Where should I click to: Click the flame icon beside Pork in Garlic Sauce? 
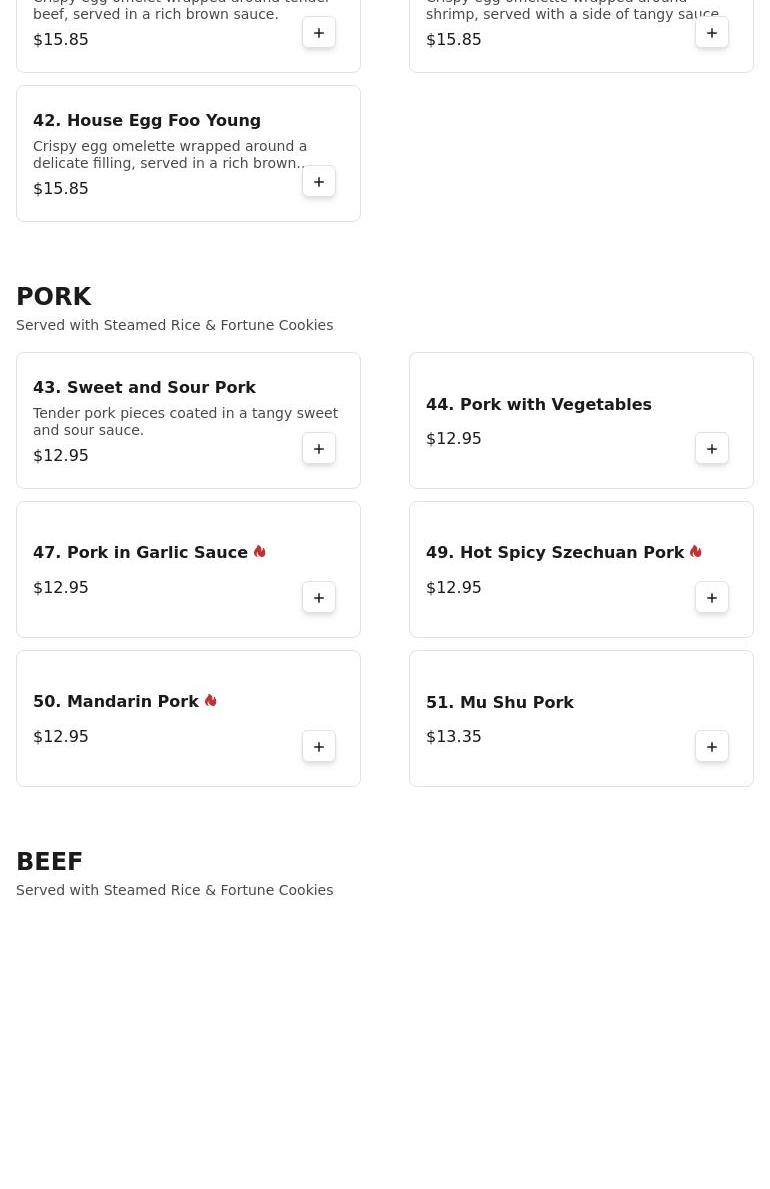[x=259, y=551]
